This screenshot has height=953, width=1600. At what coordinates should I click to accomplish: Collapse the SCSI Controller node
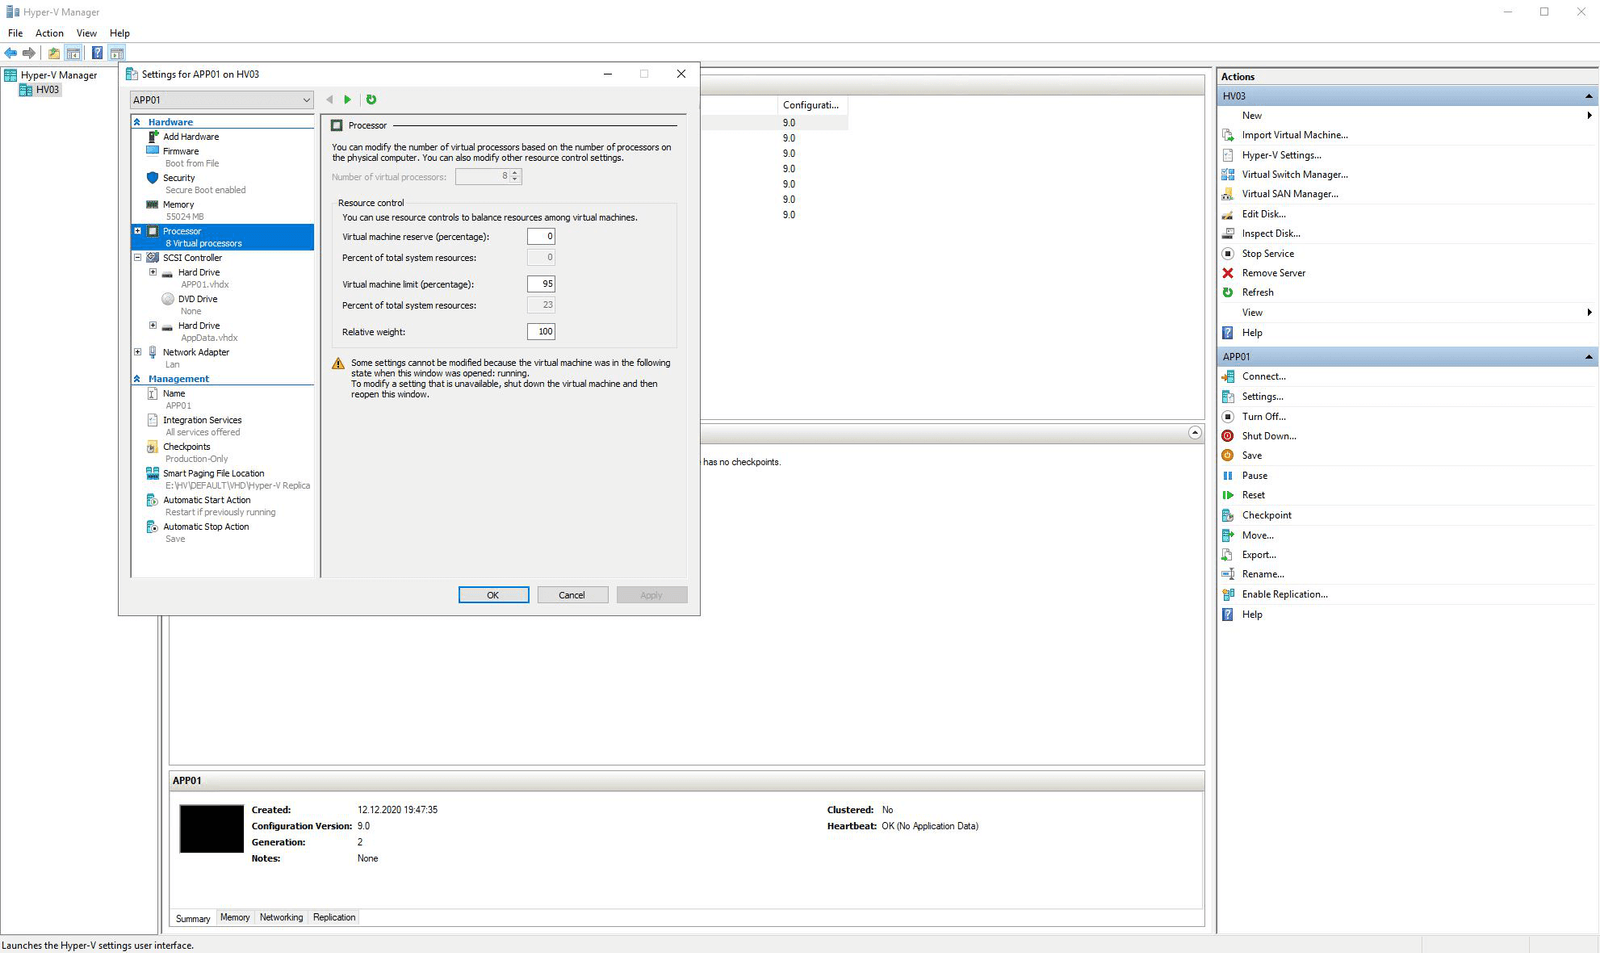138,257
